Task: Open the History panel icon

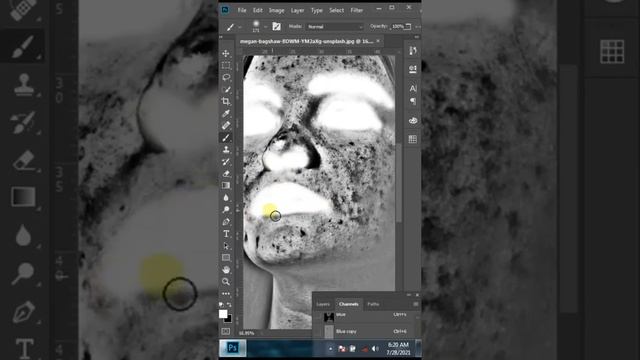Action: tap(413, 51)
